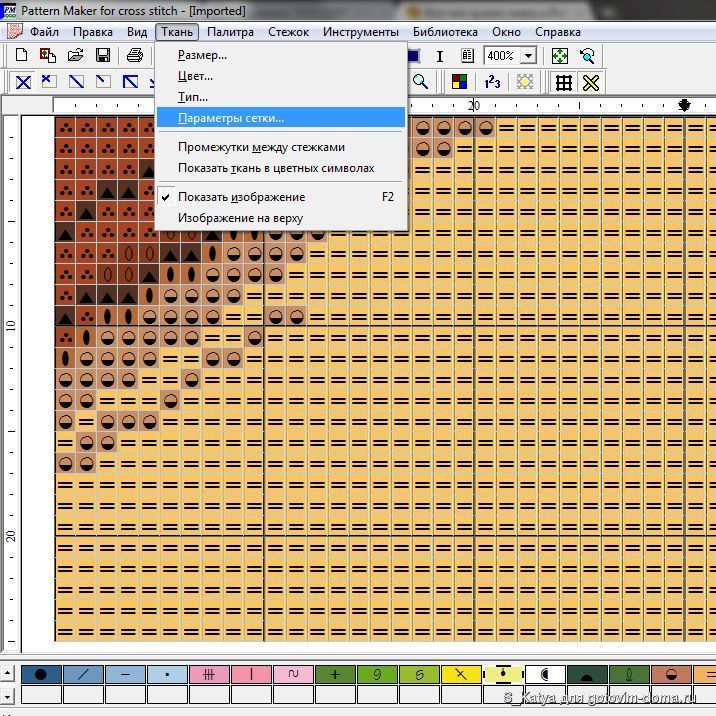Viewport: 716px width, 716px height.
Task: Choose Тип... from fabric menu
Action: pyautogui.click(x=281, y=97)
